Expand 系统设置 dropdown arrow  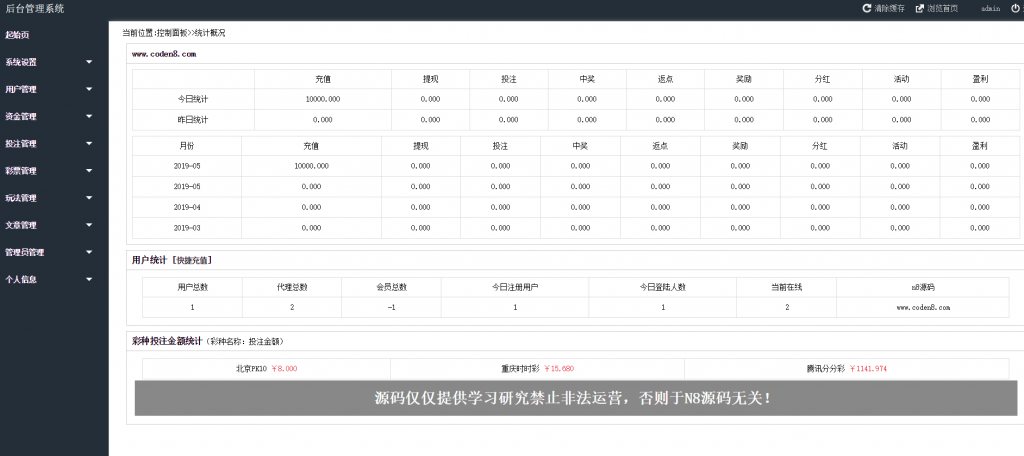click(x=89, y=62)
